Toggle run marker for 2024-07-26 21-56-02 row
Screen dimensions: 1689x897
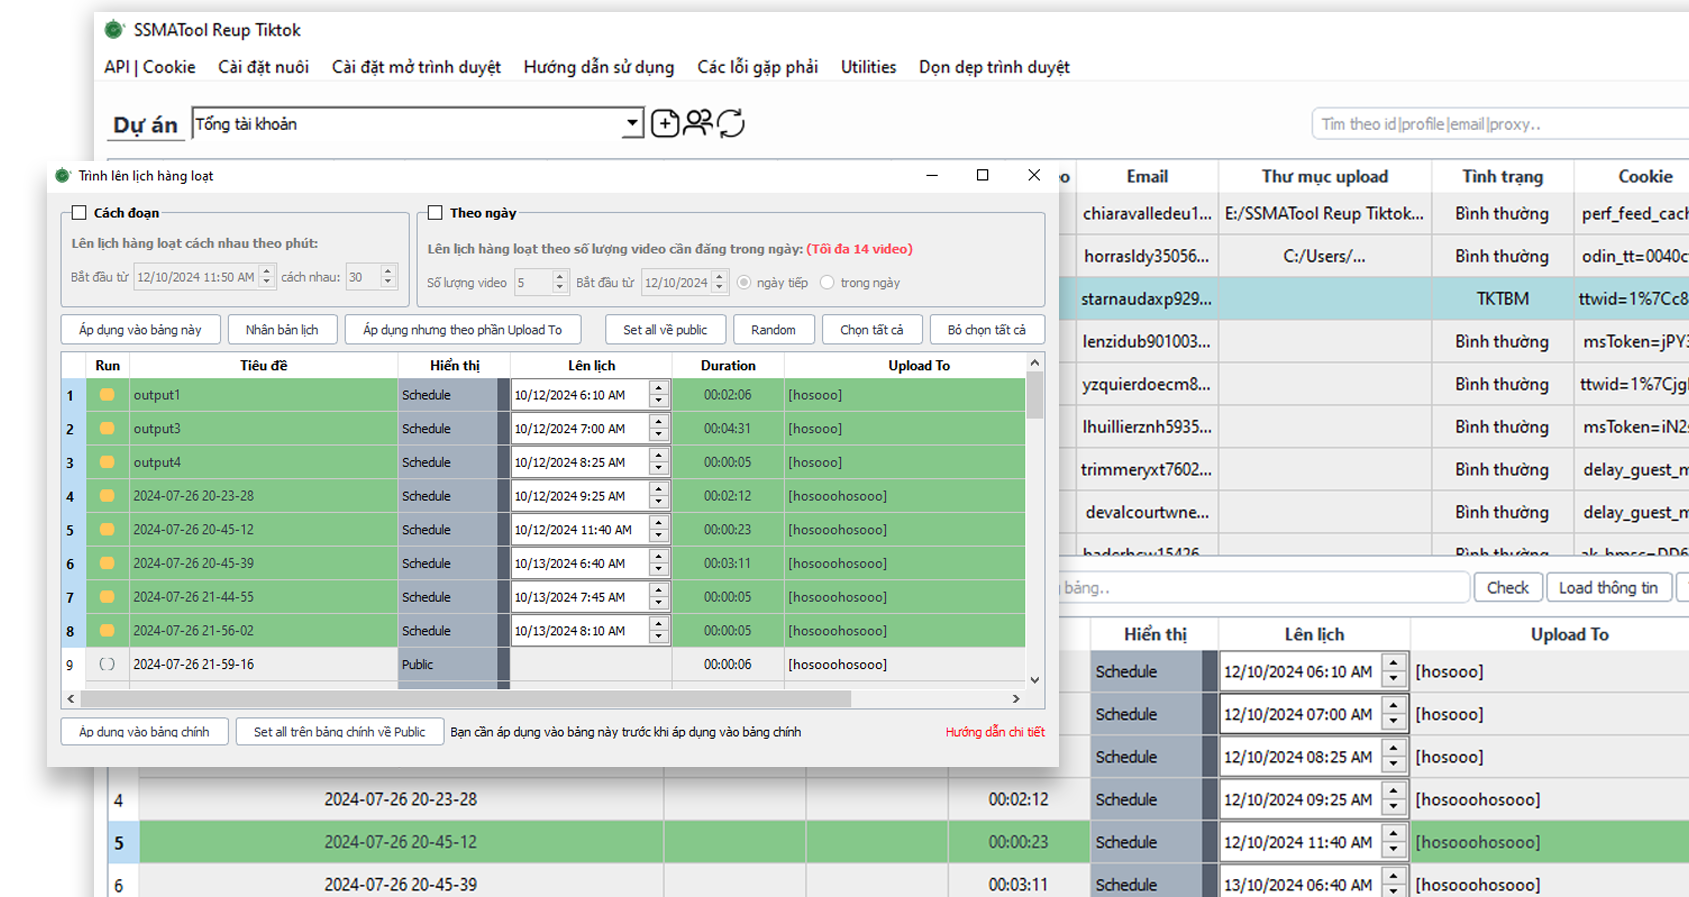pyautogui.click(x=107, y=631)
